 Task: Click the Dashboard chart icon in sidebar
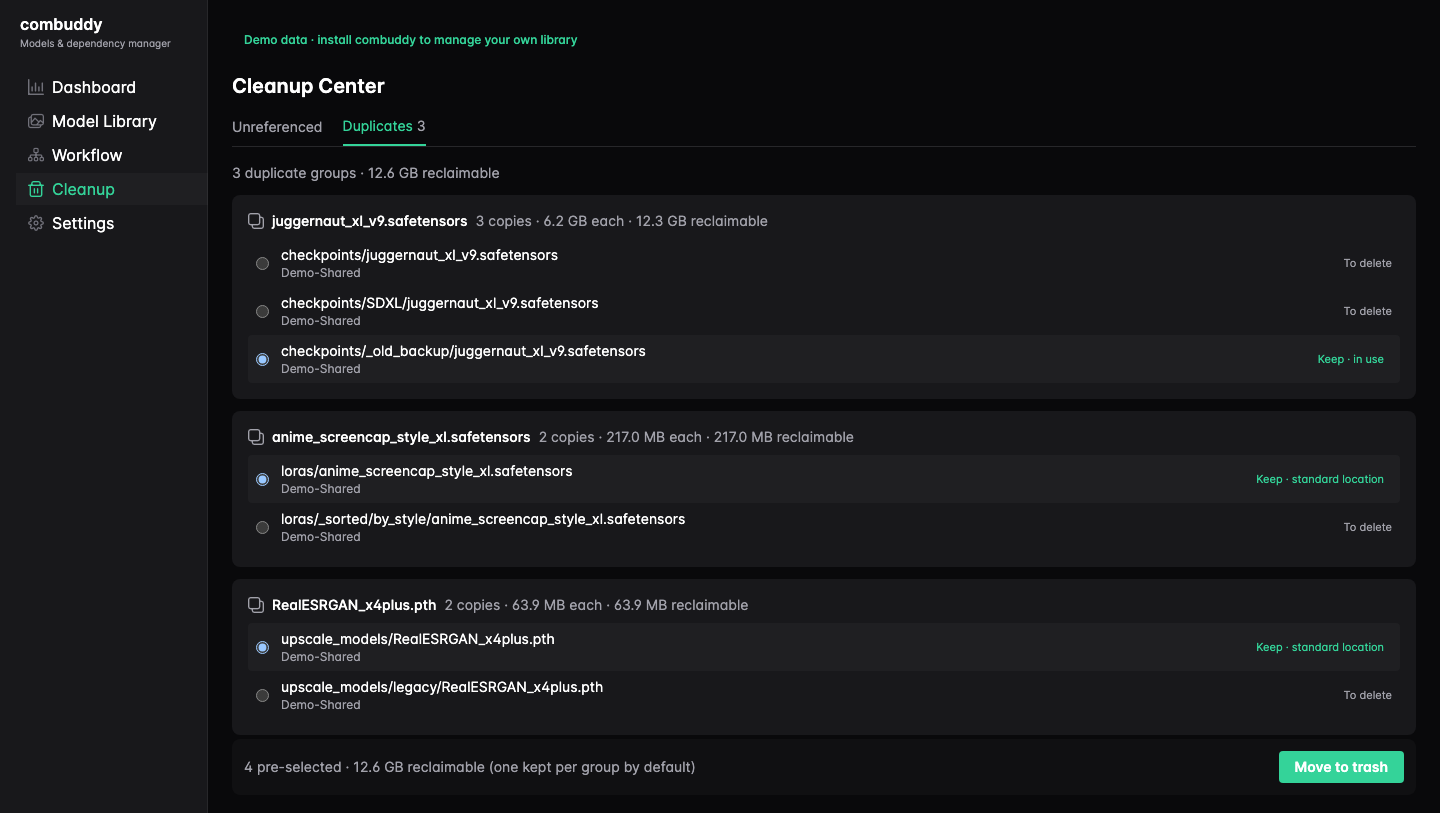click(36, 87)
